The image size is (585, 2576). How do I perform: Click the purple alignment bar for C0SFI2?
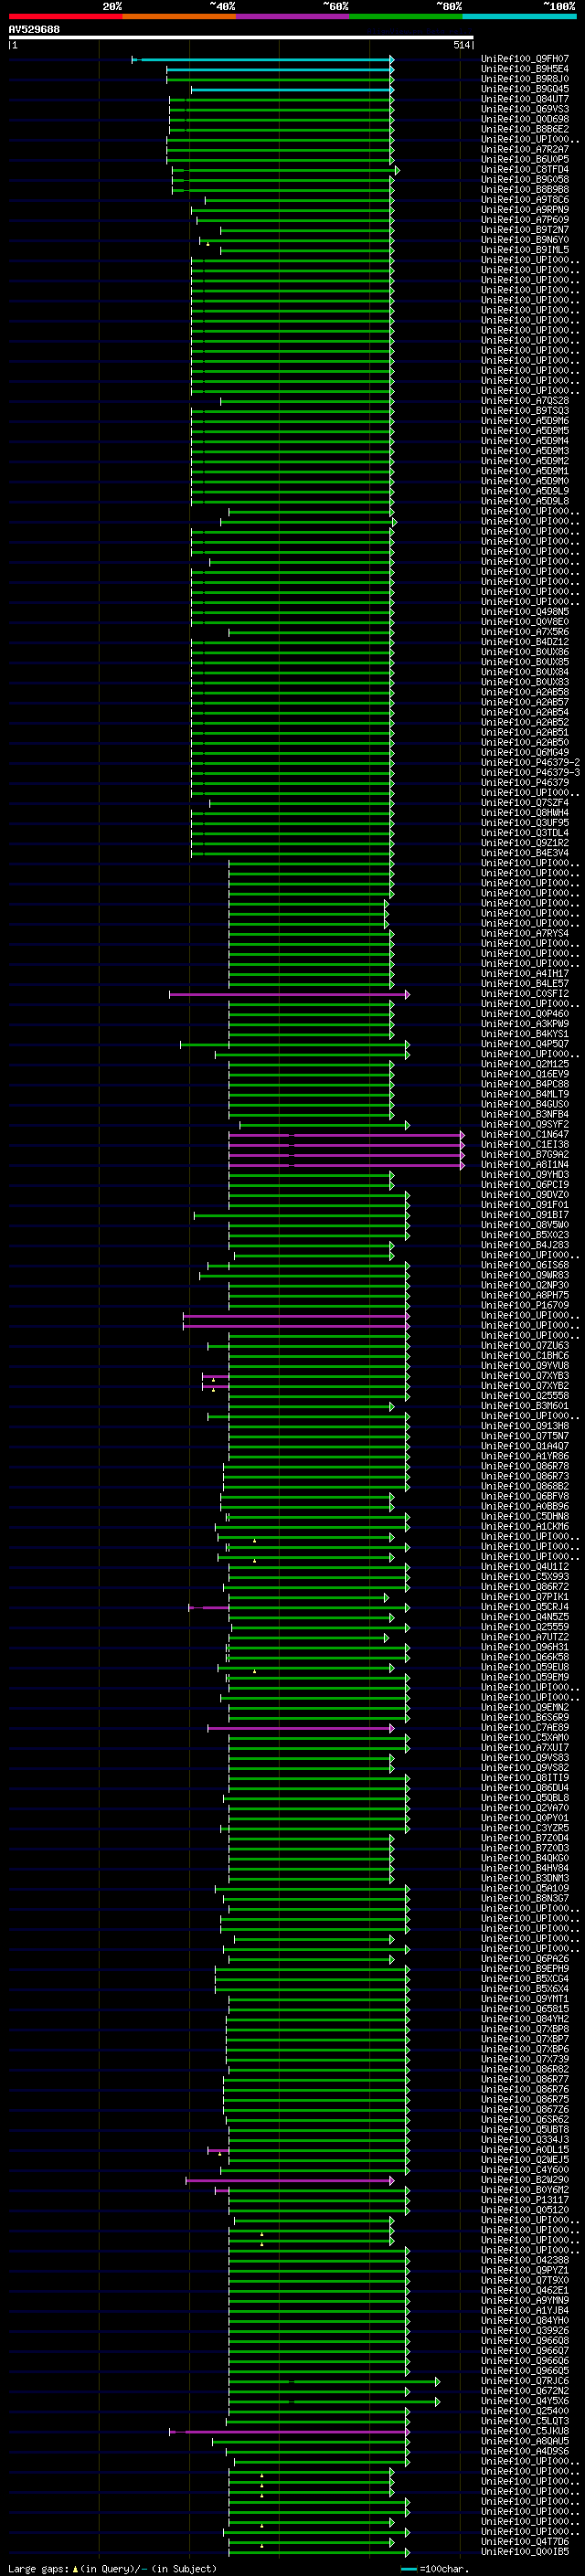tap(290, 995)
